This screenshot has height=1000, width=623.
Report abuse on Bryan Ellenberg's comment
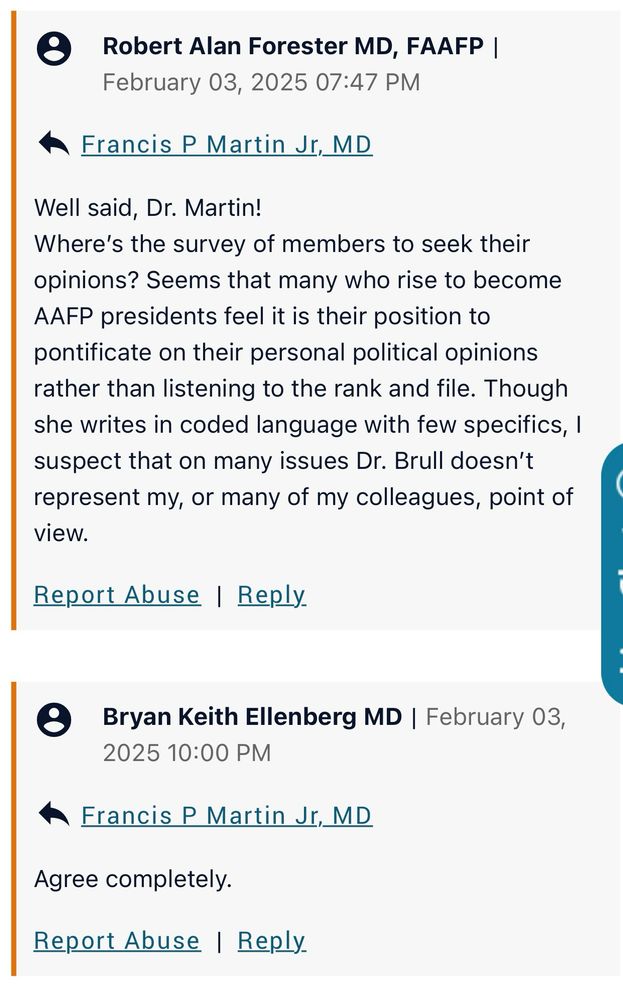[x=117, y=941]
